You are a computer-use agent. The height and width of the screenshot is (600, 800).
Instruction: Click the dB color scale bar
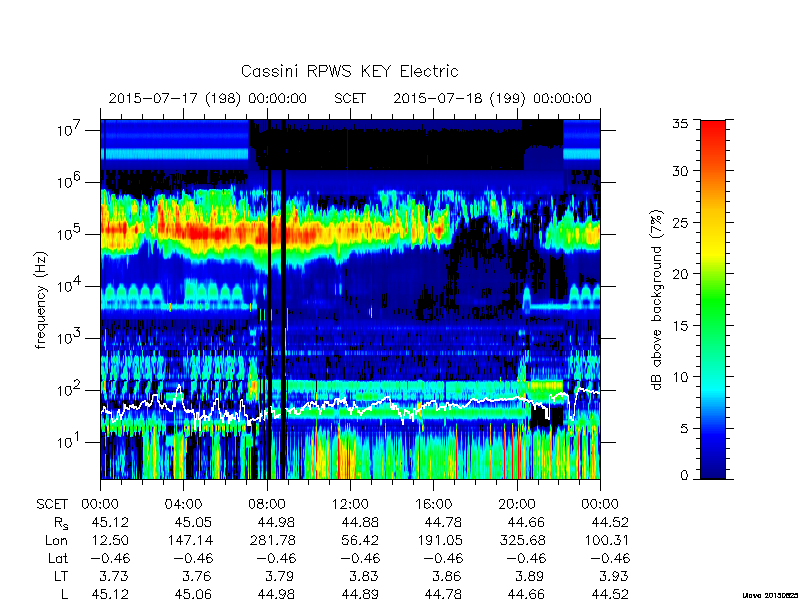[x=713, y=299]
